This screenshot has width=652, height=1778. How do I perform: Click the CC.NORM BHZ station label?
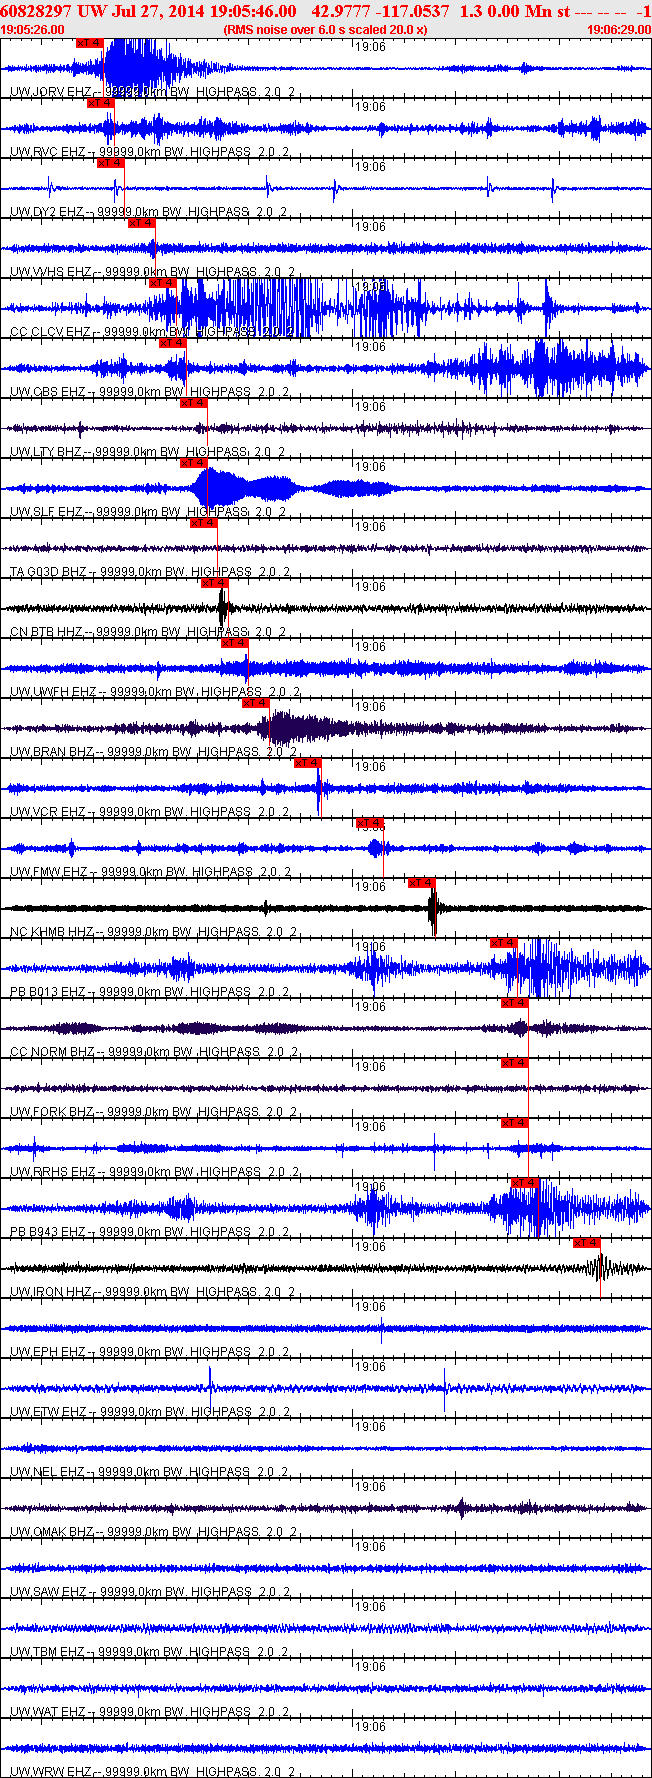point(52,1052)
